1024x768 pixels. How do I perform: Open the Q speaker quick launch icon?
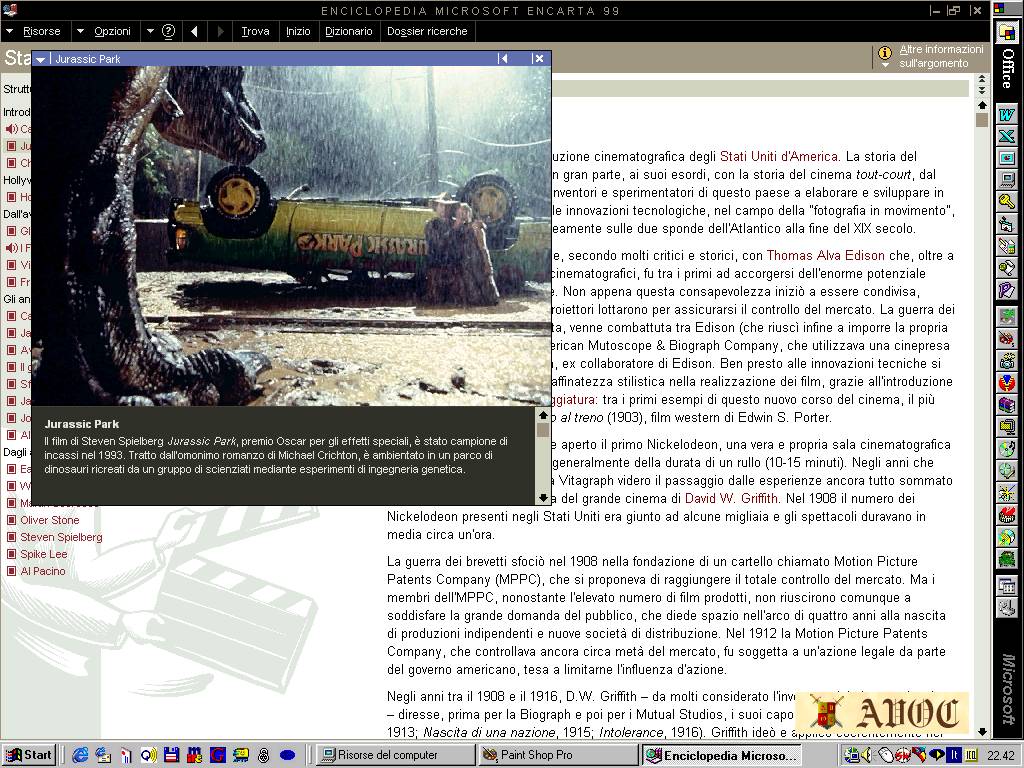[149, 756]
